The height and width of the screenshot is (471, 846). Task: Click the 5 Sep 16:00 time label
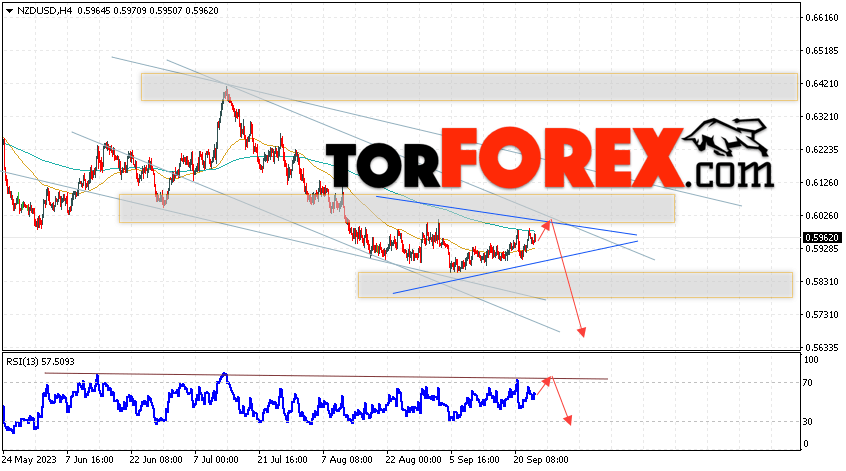tap(475, 460)
